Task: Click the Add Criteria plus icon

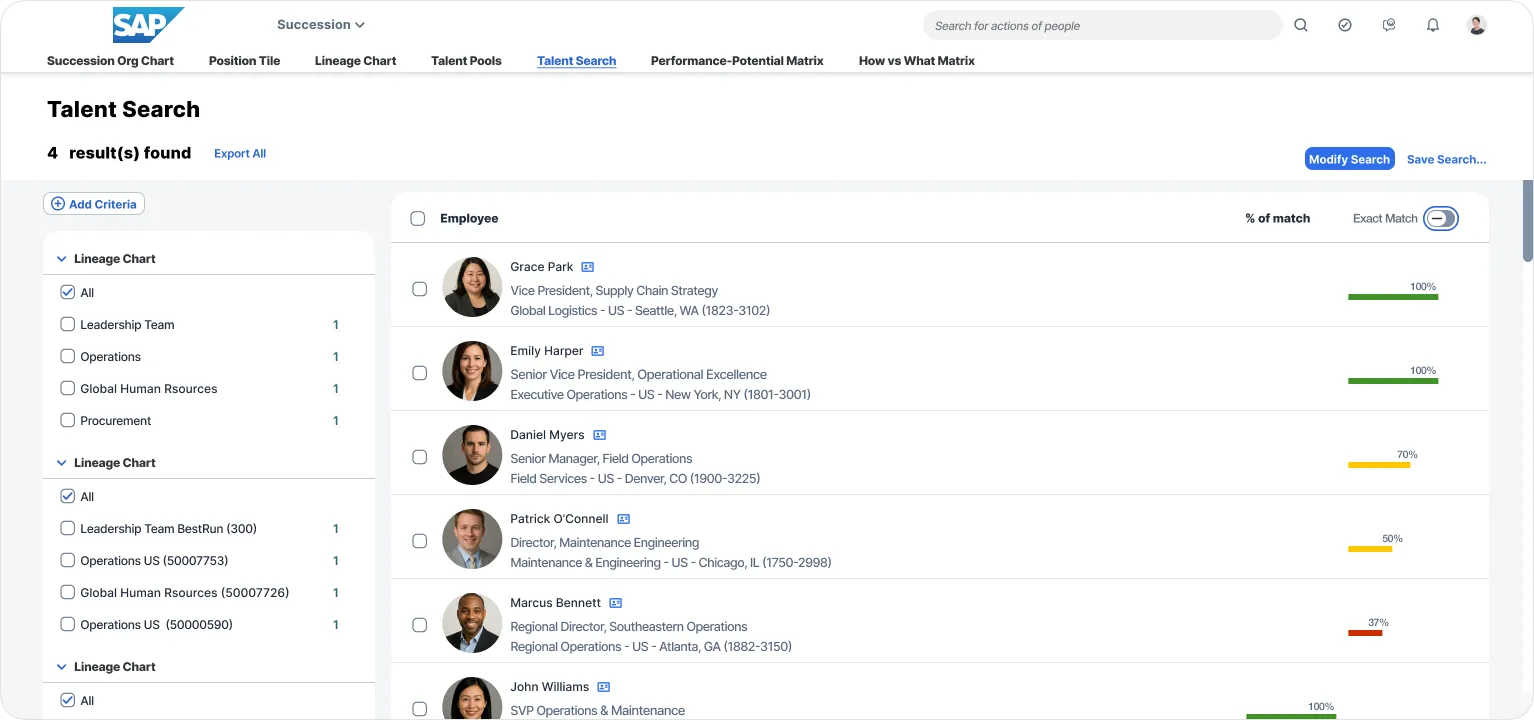Action: click(59, 203)
